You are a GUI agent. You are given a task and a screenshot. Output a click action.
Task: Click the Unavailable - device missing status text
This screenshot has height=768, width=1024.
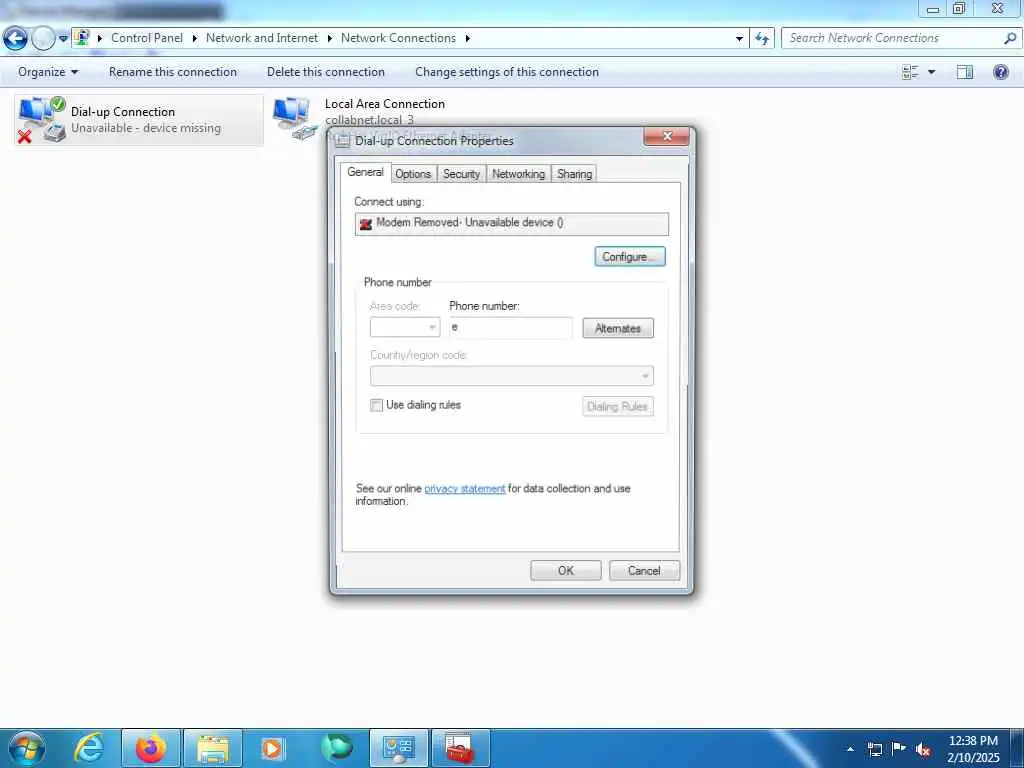(146, 128)
